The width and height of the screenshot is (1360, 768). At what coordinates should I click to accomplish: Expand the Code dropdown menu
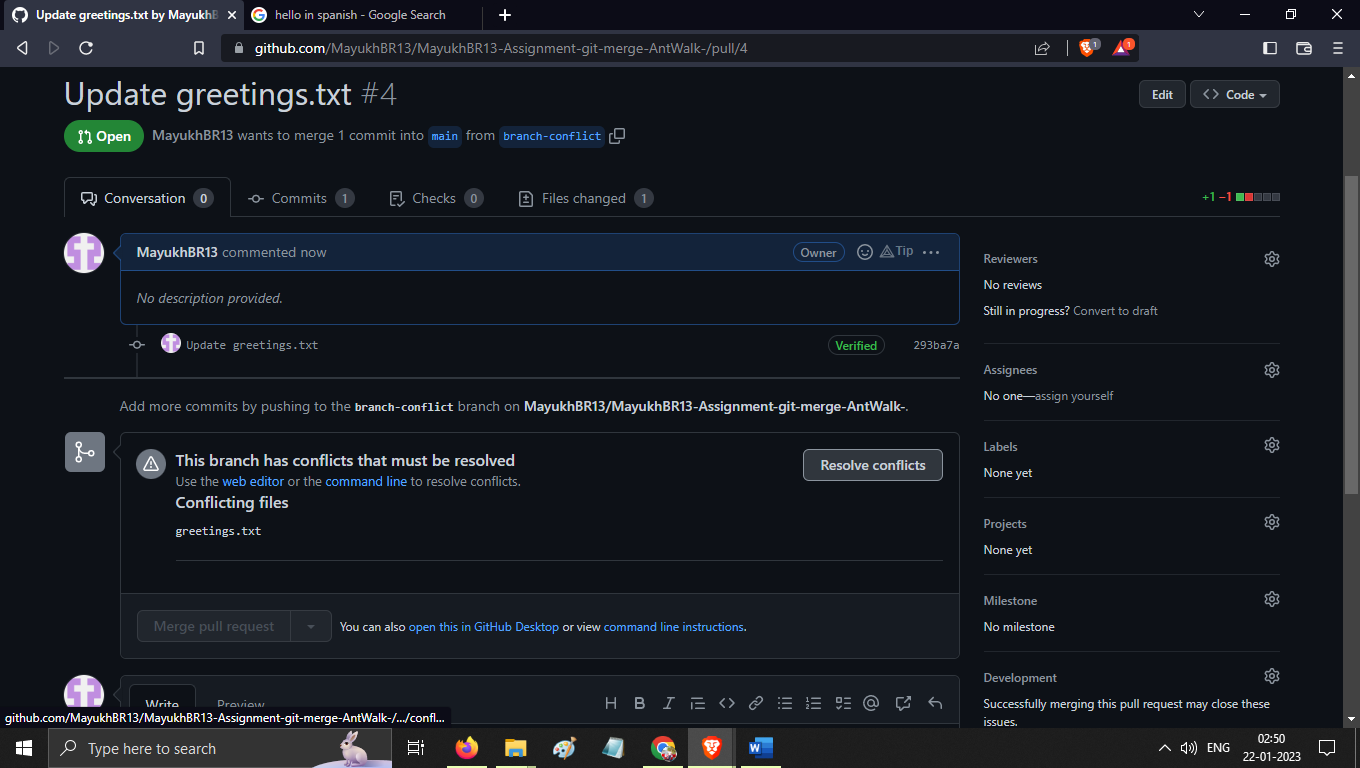tap(1234, 94)
